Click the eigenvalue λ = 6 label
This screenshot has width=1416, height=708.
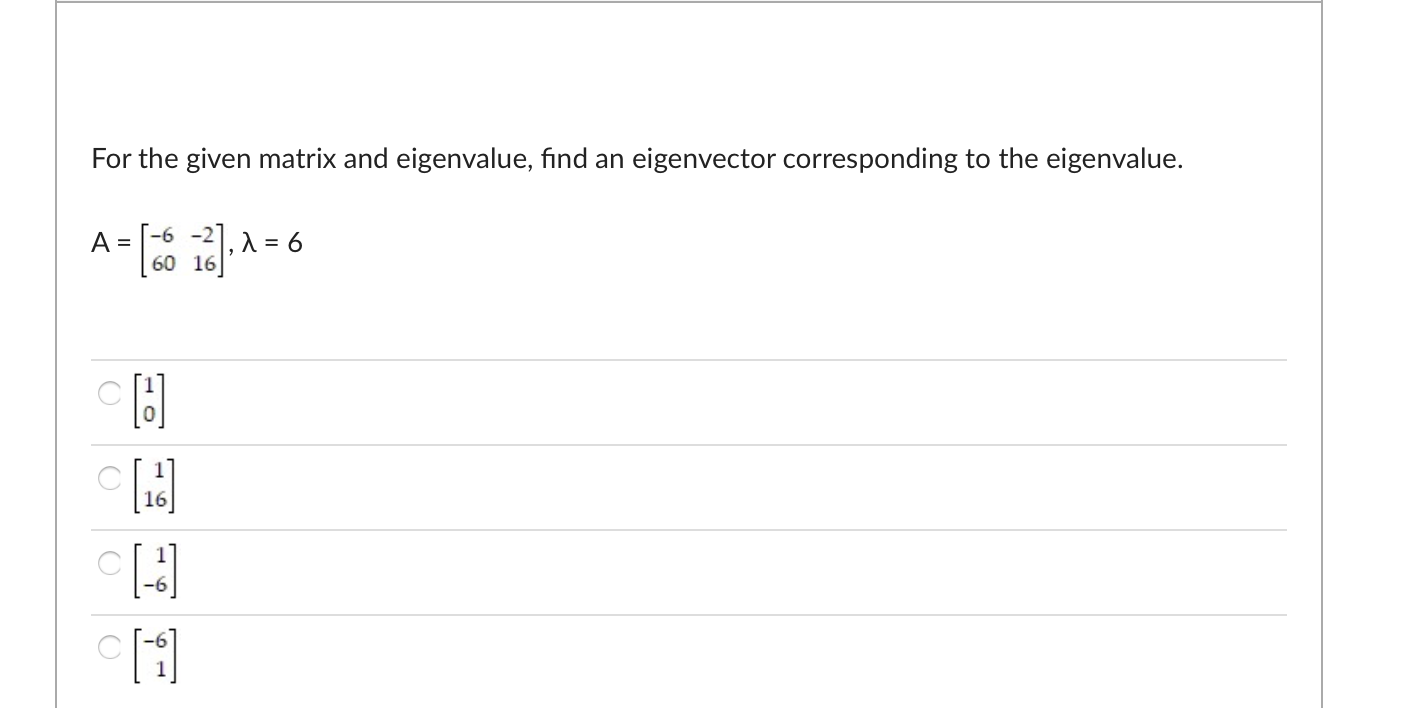click(x=272, y=243)
